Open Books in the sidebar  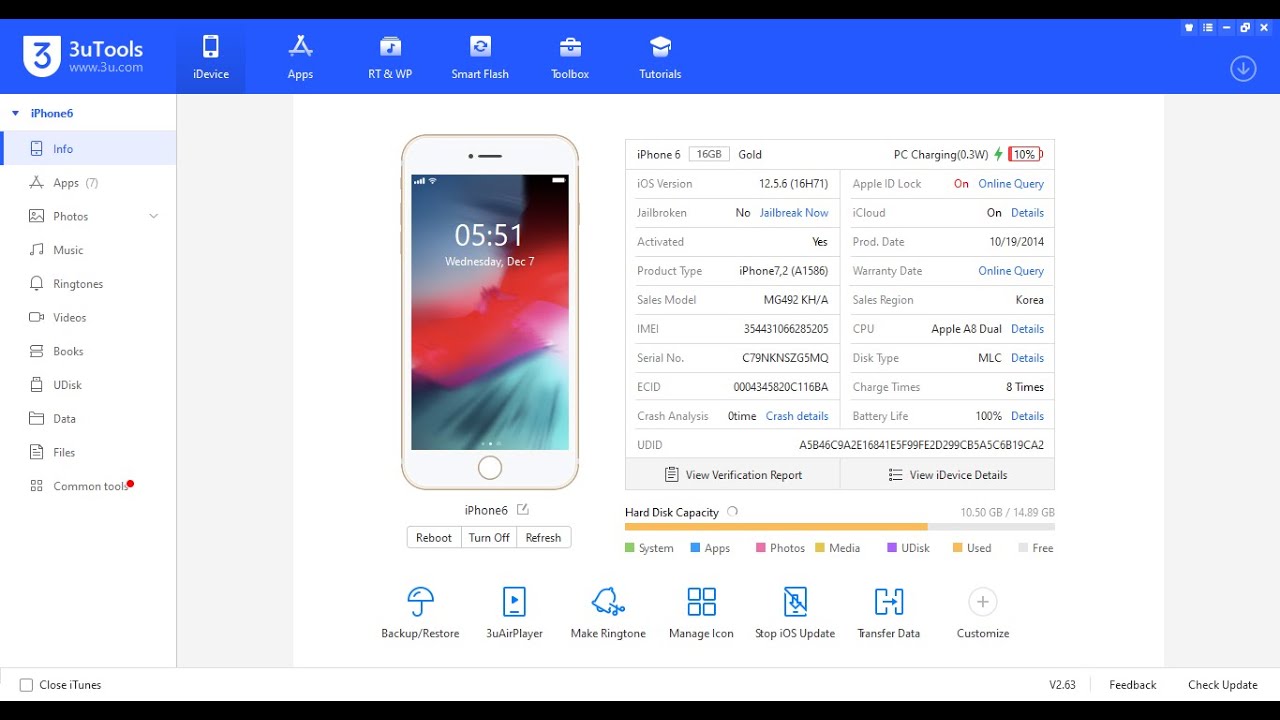coord(88,351)
